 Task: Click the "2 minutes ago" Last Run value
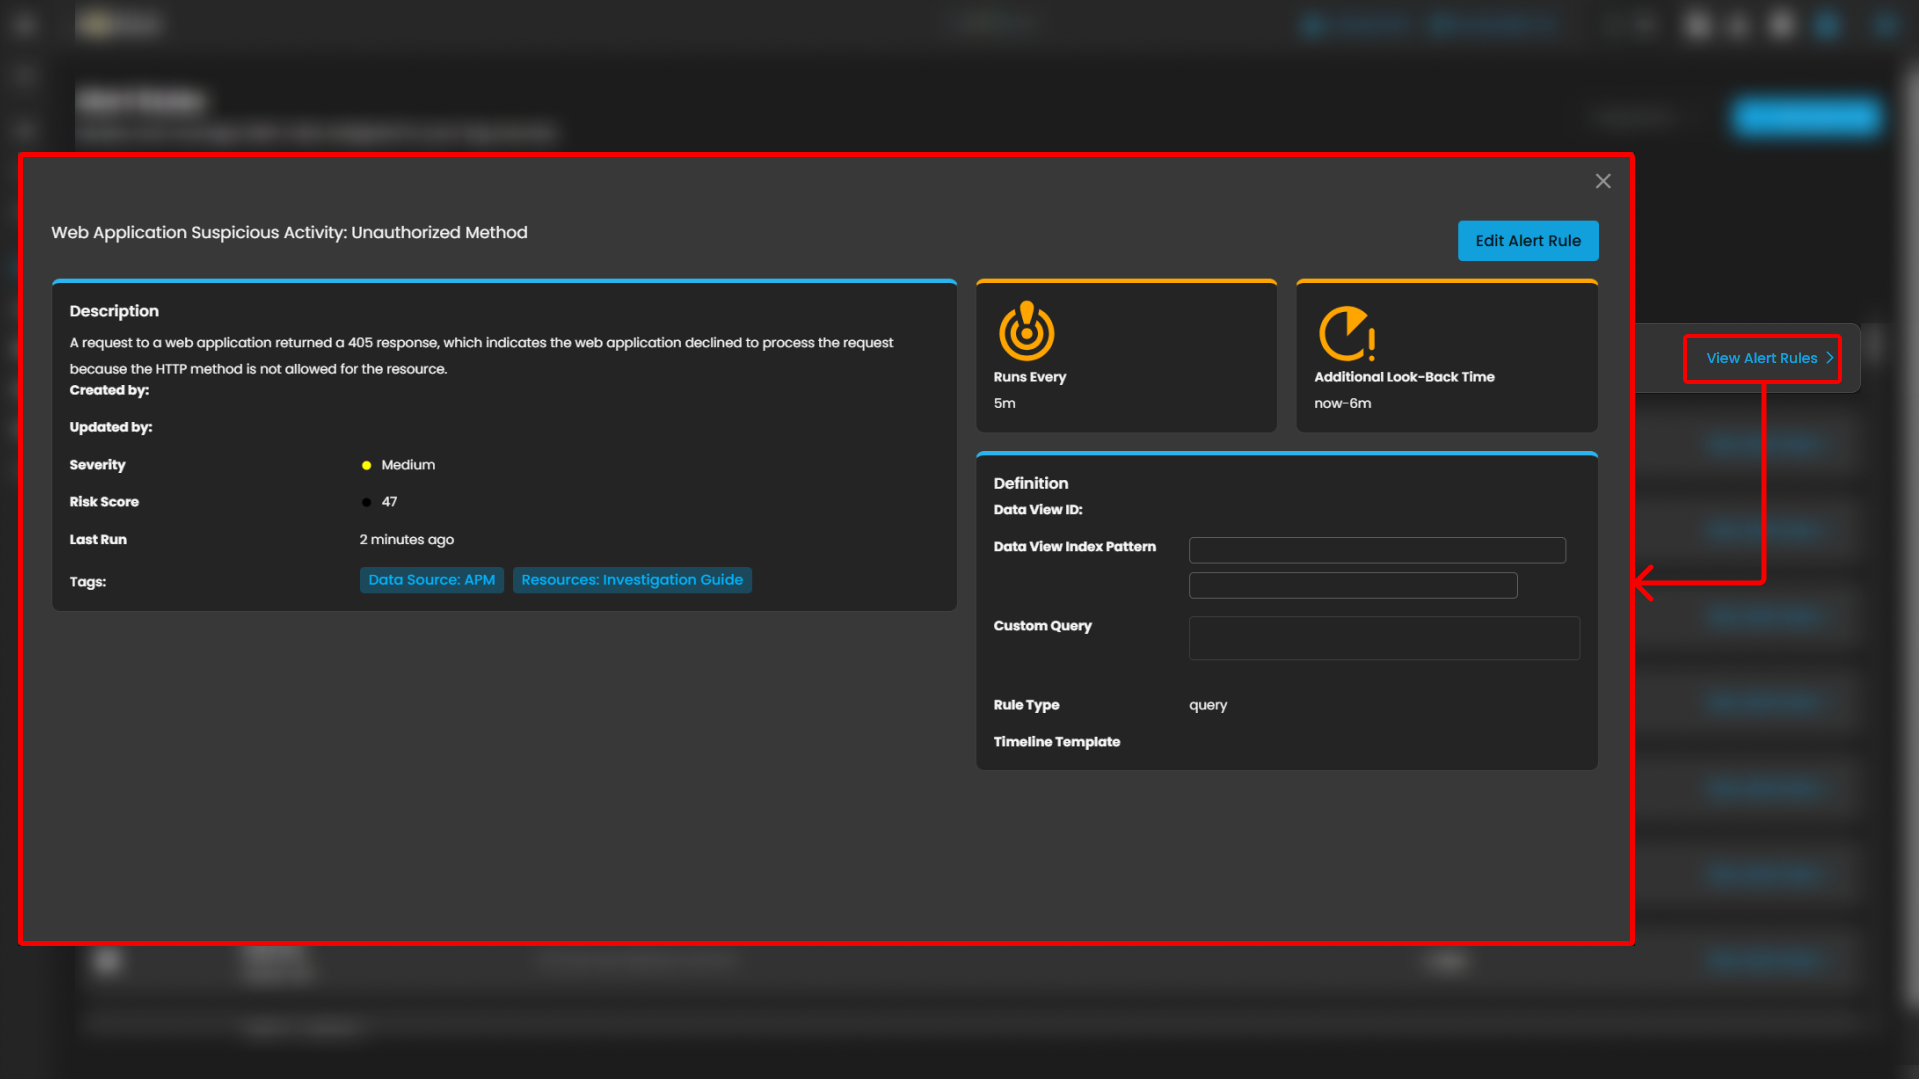(406, 540)
